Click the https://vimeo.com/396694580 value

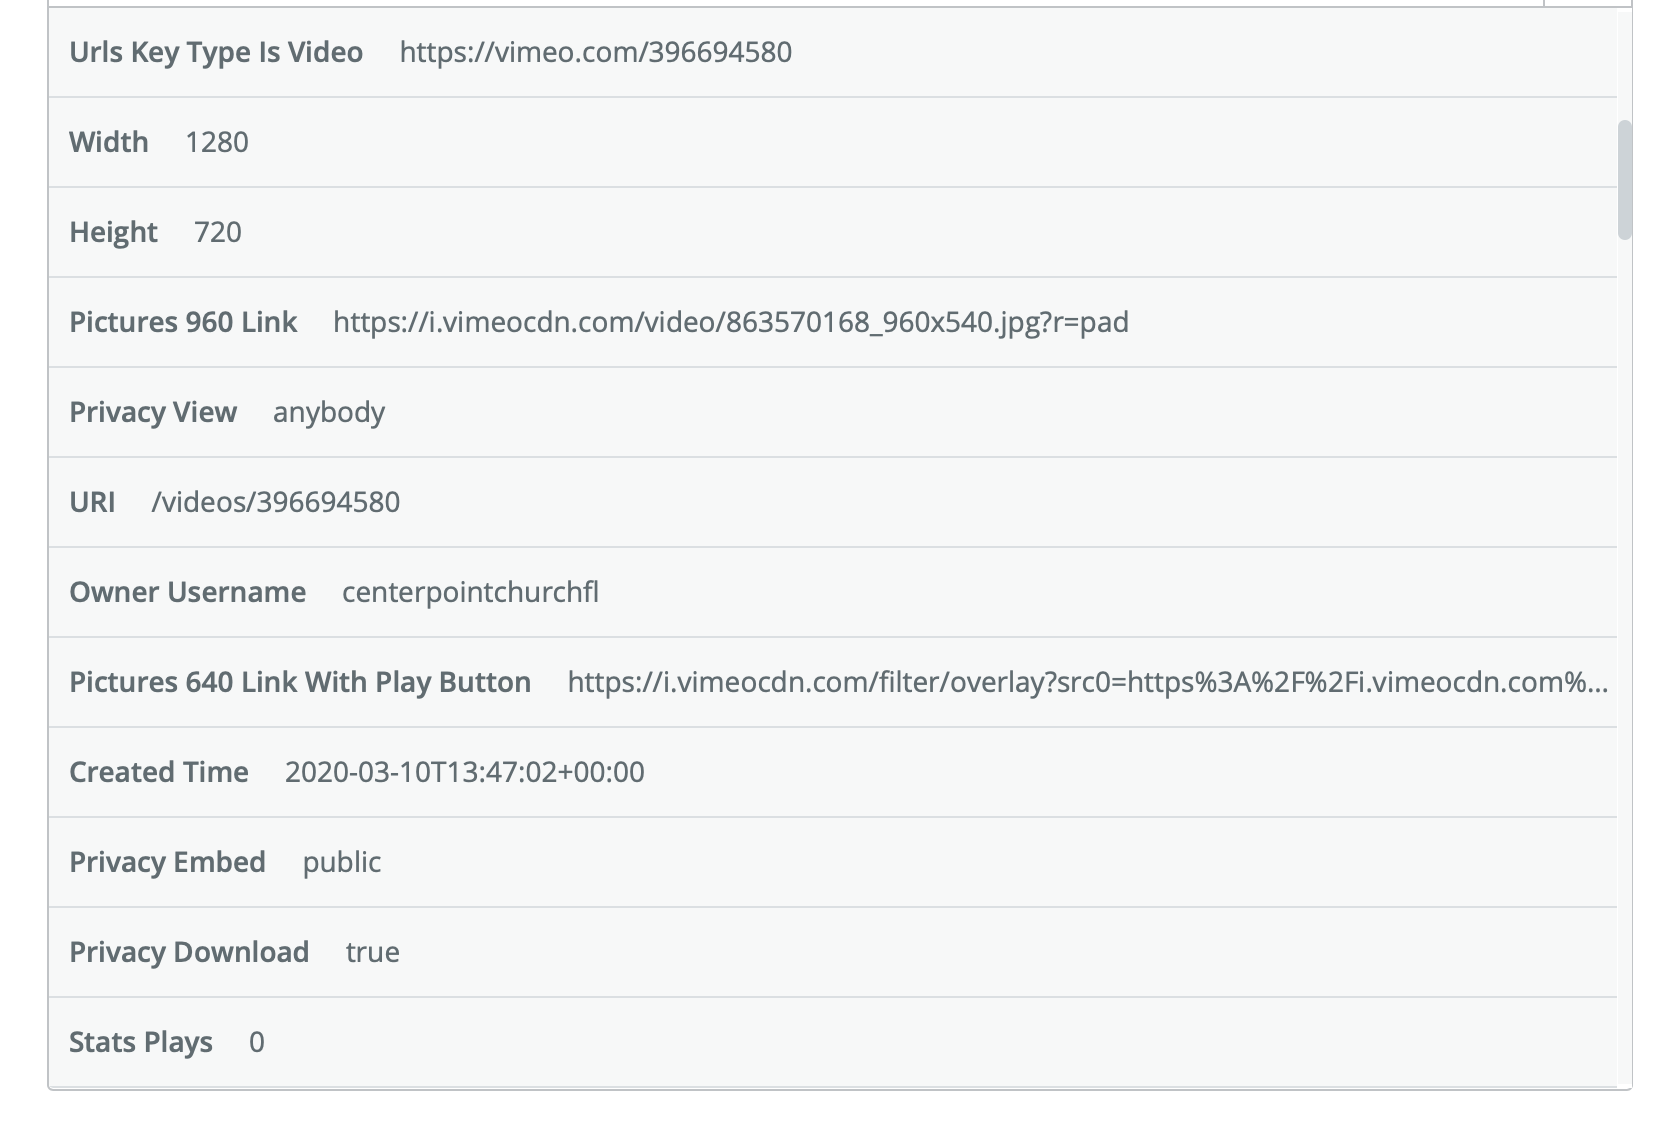point(596,52)
